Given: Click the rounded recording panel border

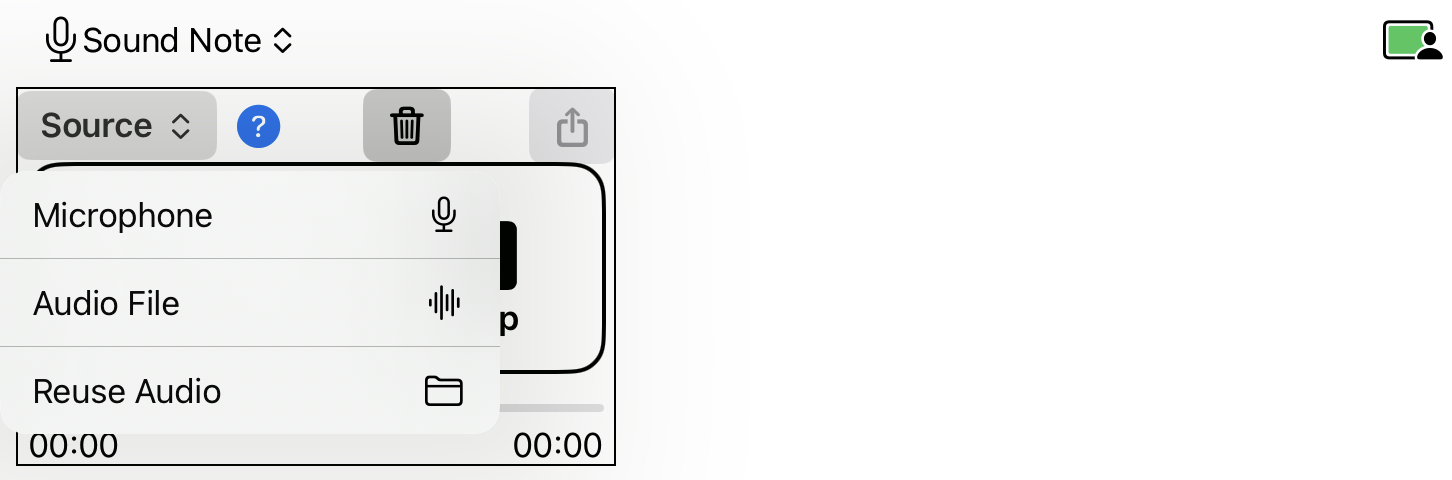Looking at the screenshot, I should [604, 270].
